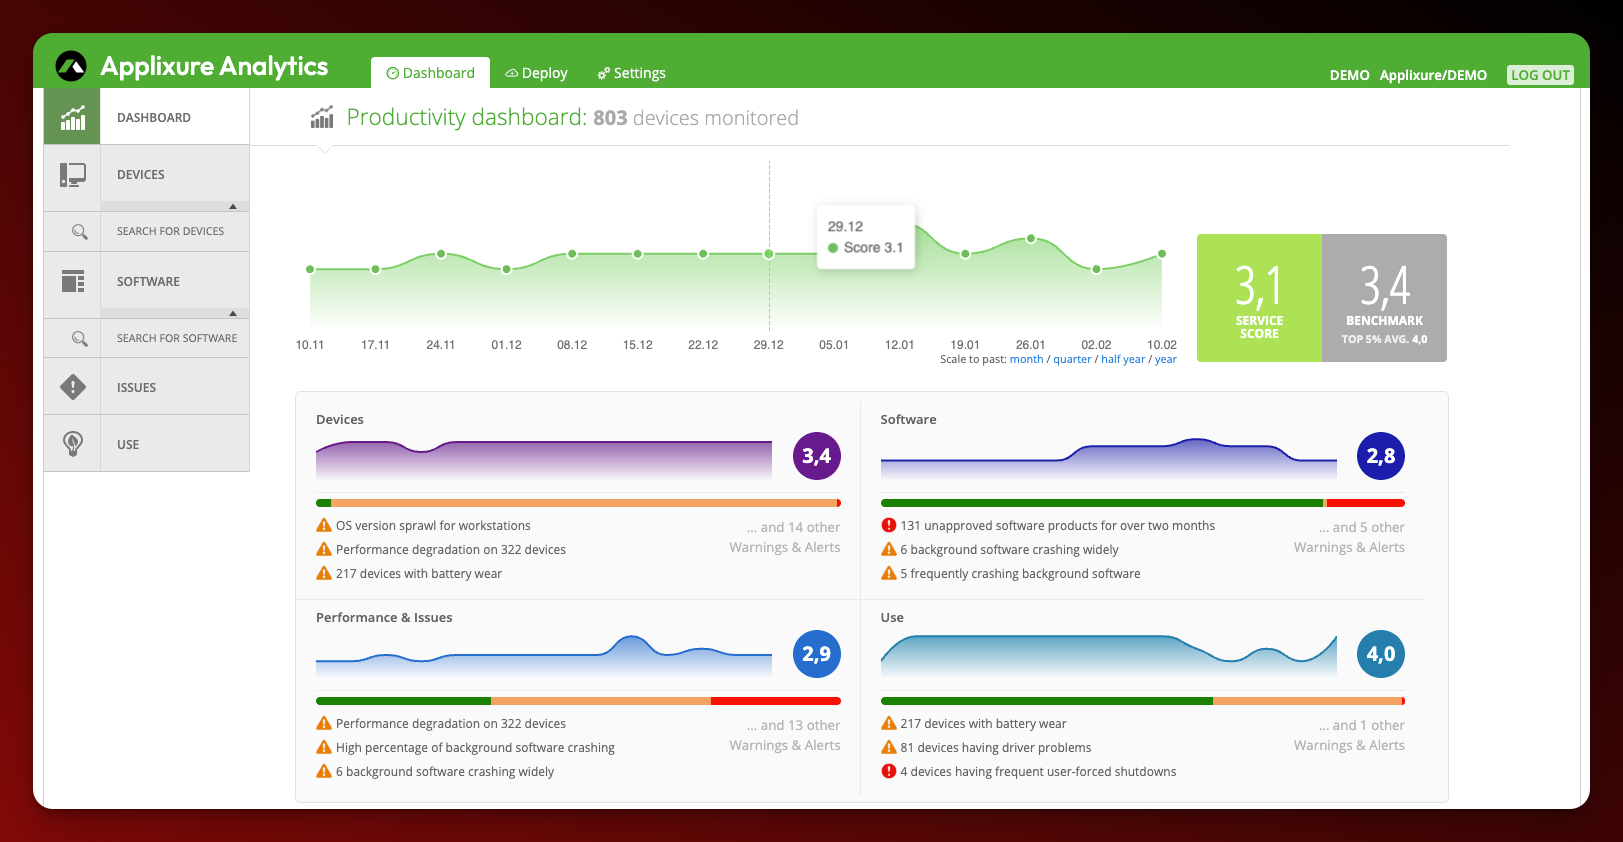Click warning icon beside High percentage background crashing
The height and width of the screenshot is (842, 1623).
click(x=324, y=747)
